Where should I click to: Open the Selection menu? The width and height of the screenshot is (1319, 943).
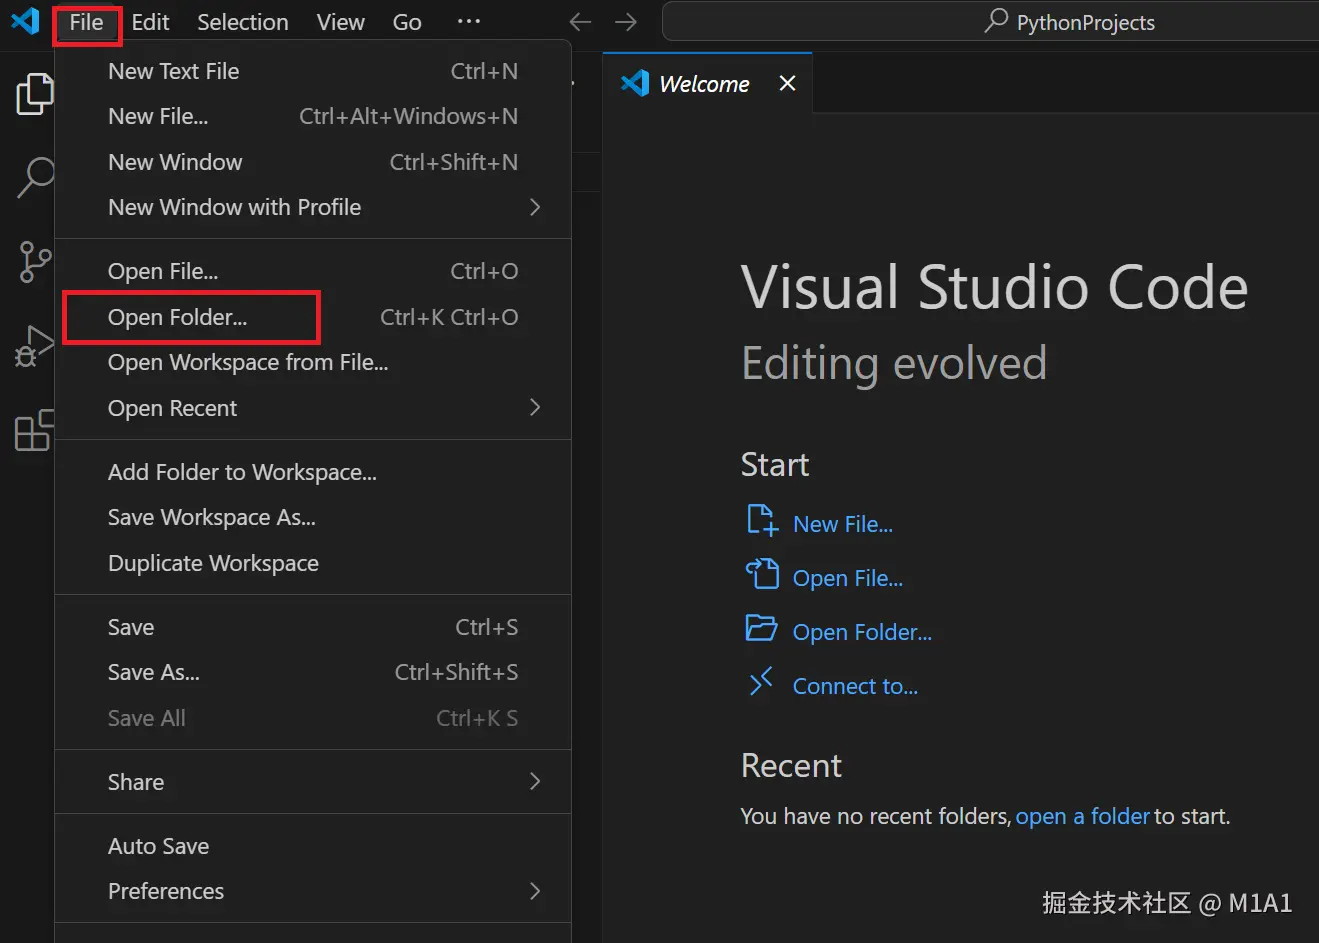point(242,22)
